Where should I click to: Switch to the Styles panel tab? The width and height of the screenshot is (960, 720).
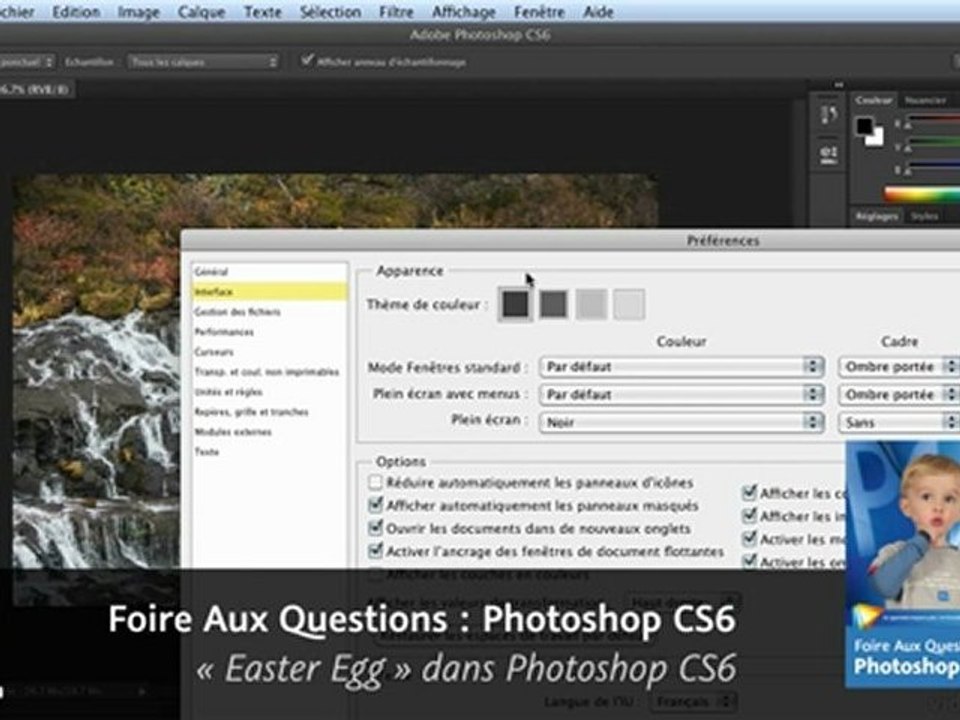point(924,216)
